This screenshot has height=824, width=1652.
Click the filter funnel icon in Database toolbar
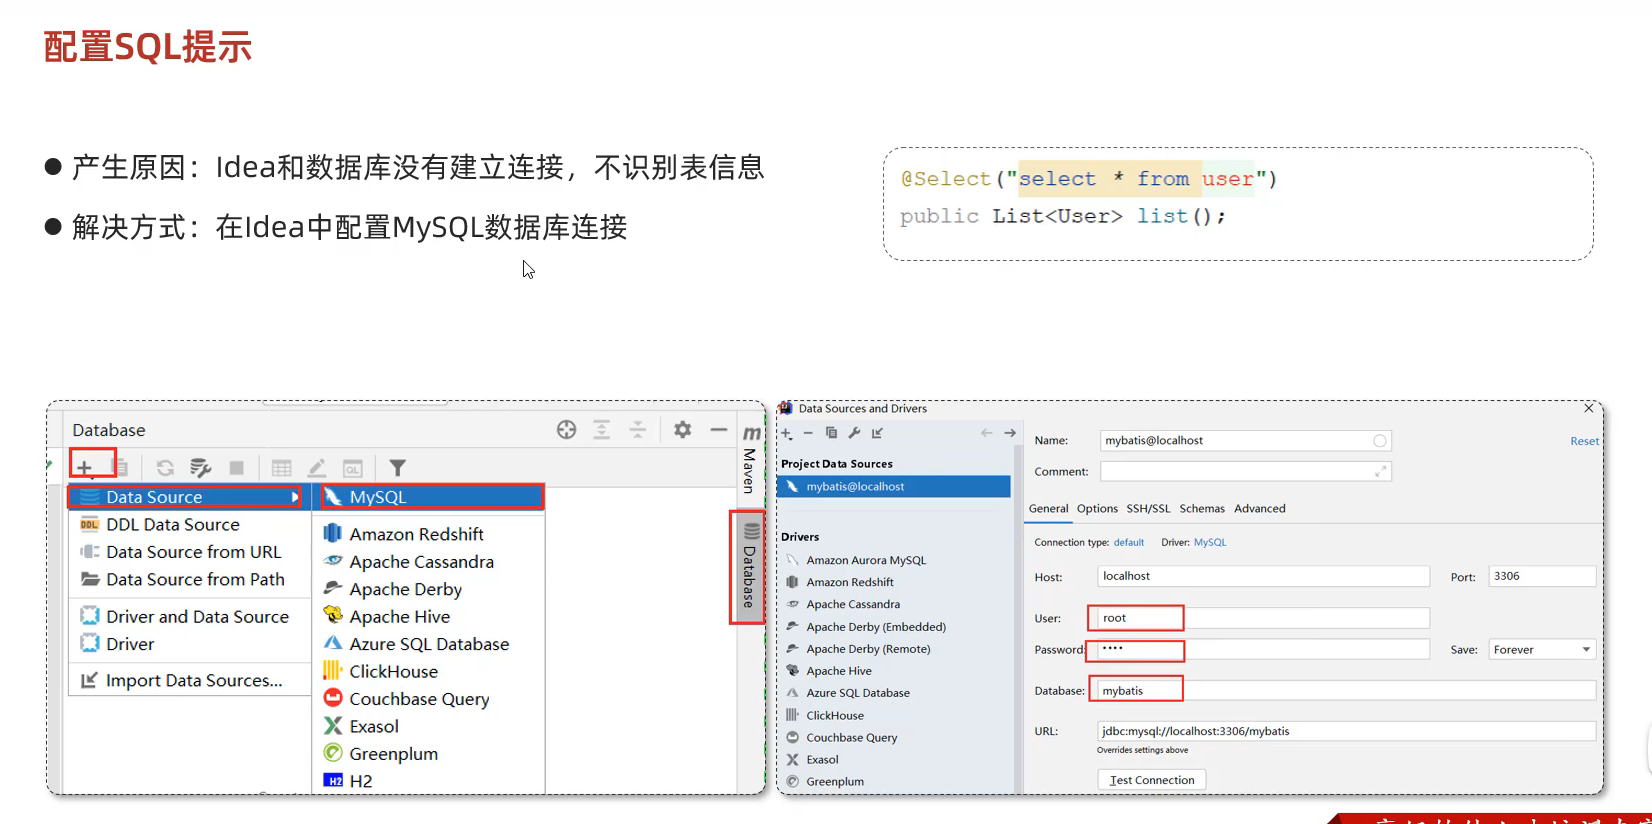tap(397, 468)
